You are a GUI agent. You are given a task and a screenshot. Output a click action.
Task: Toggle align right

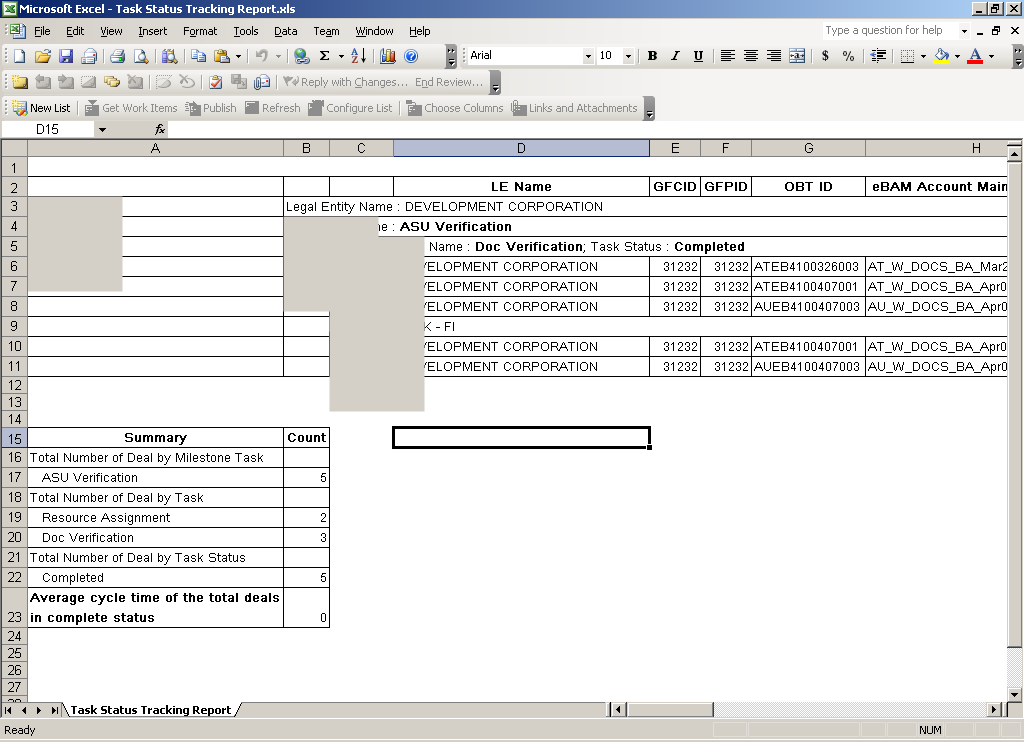[774, 56]
